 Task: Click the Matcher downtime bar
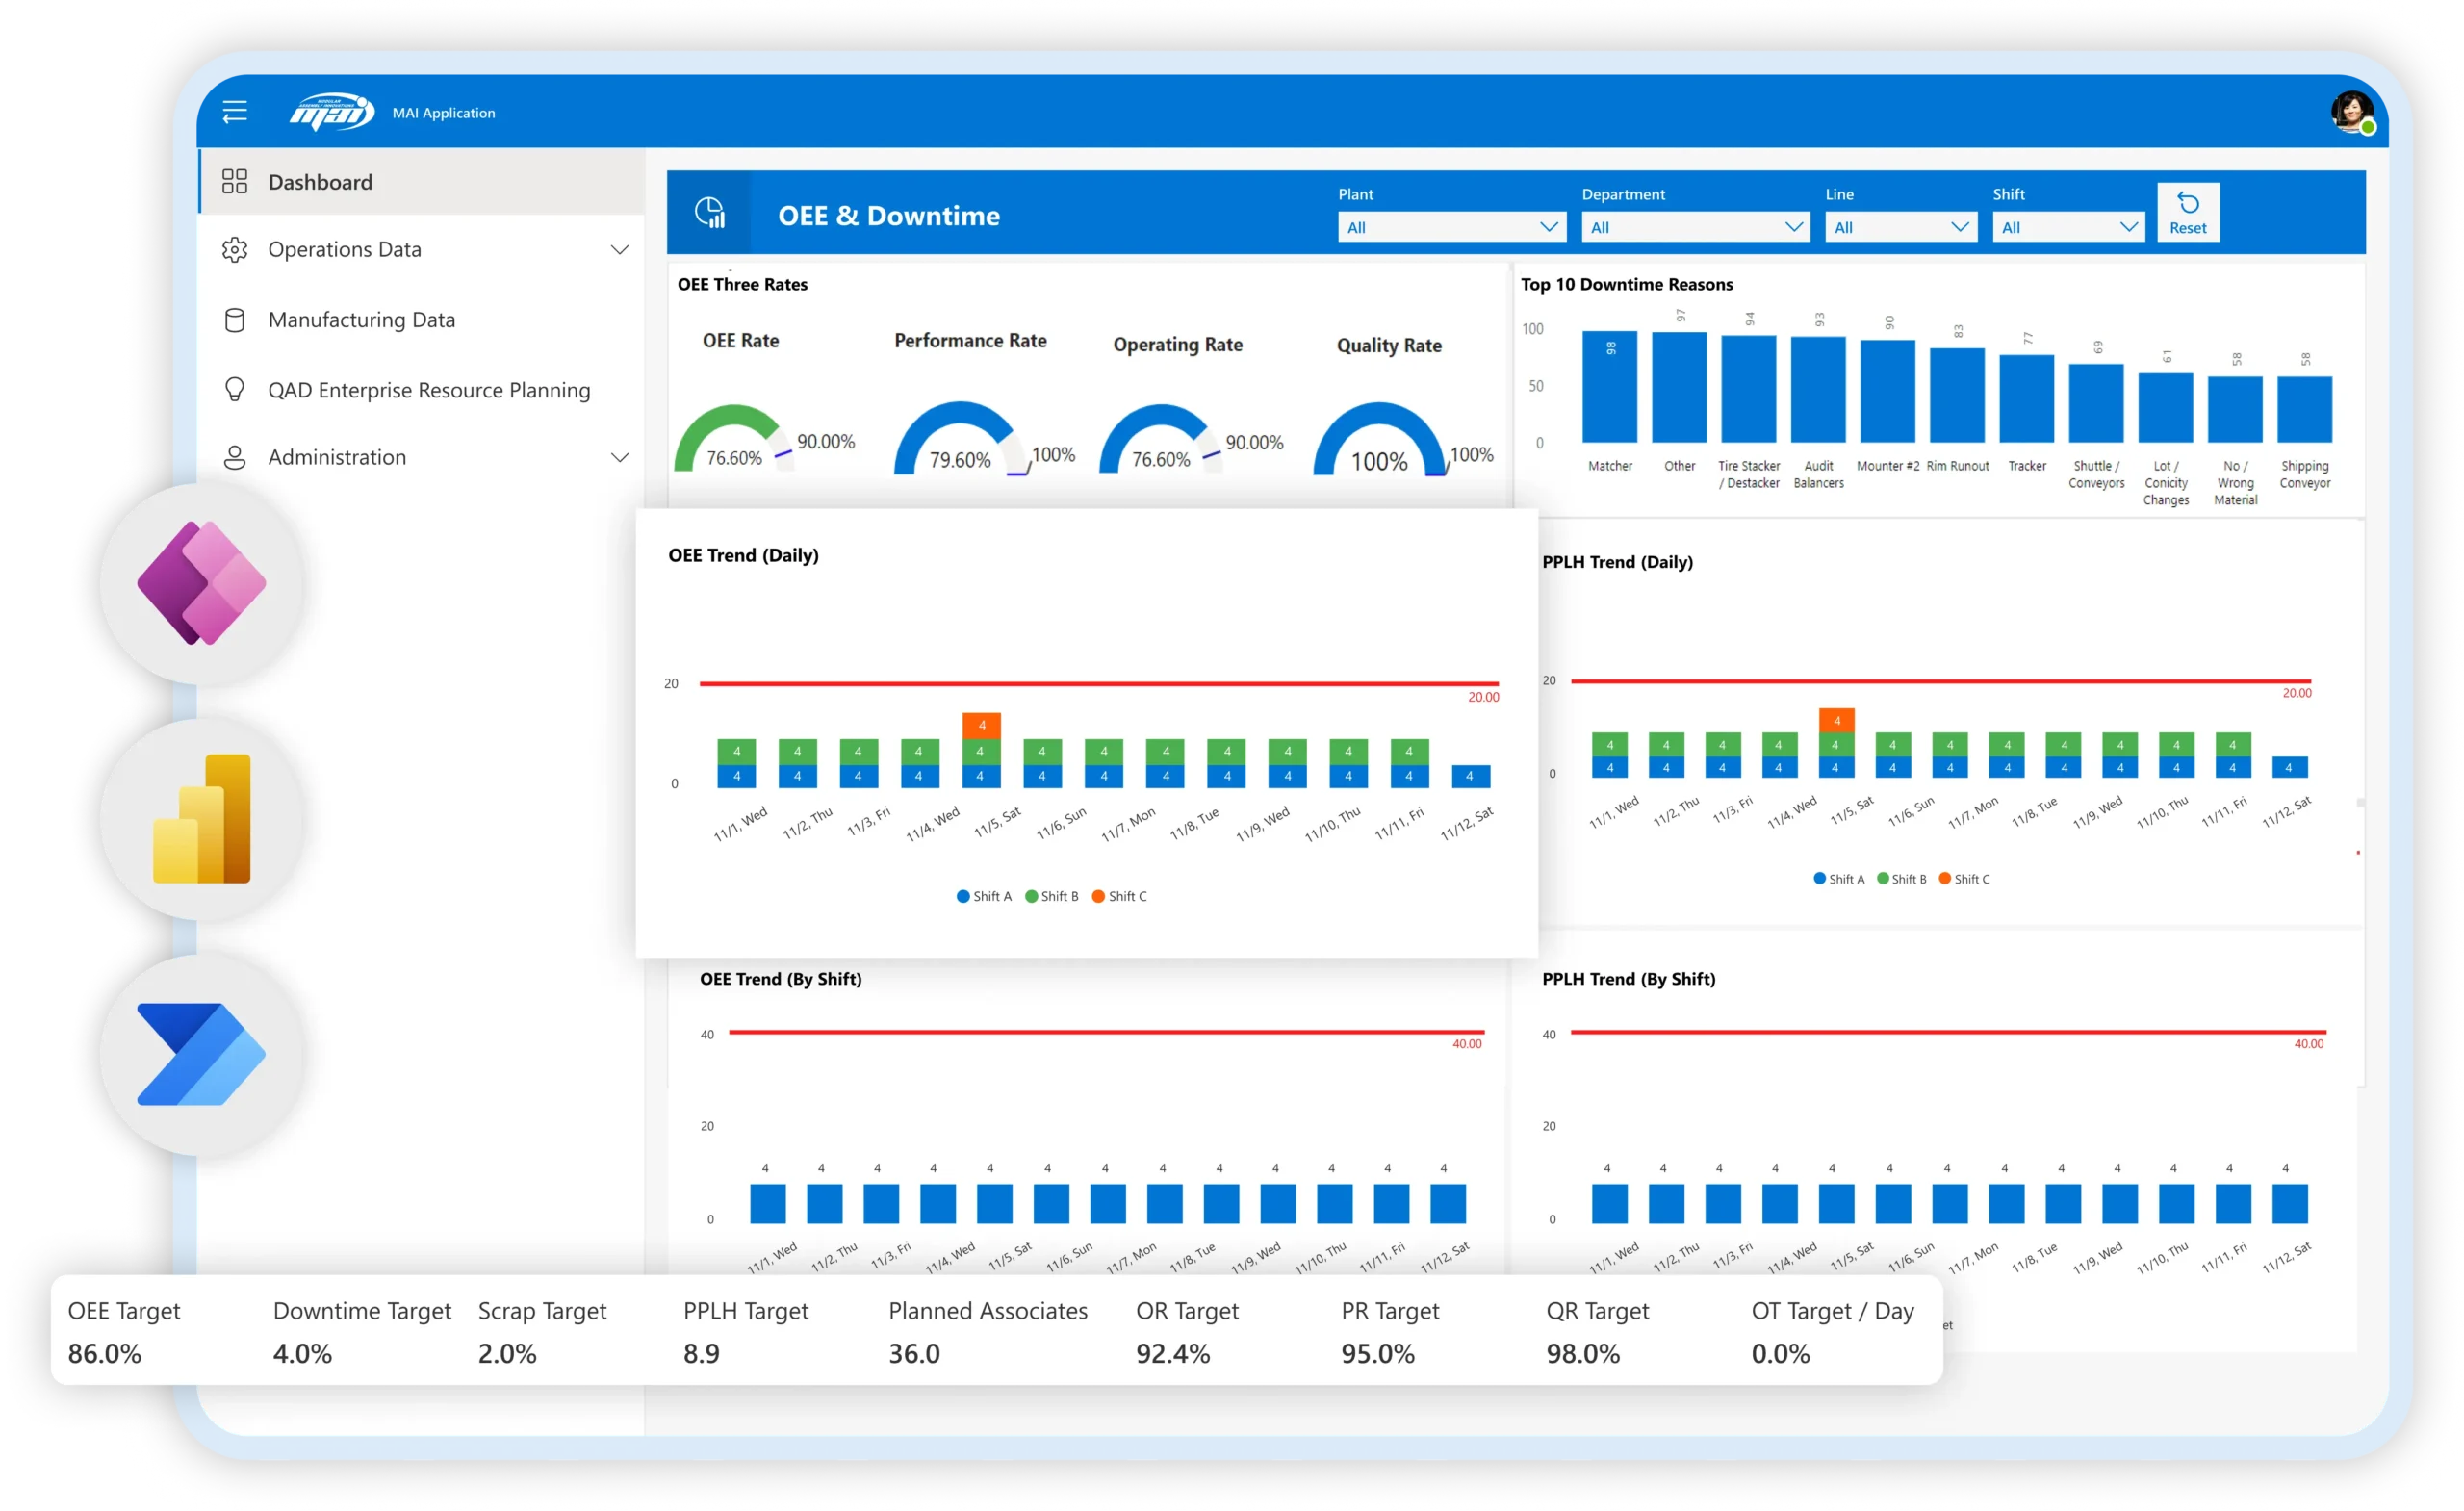point(1610,387)
